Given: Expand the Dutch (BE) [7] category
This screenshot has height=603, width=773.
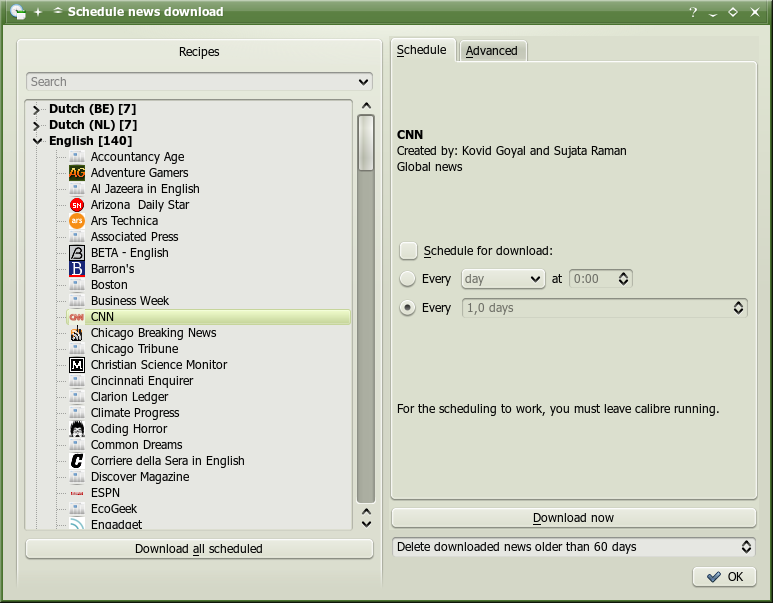Looking at the screenshot, I should (x=36, y=109).
